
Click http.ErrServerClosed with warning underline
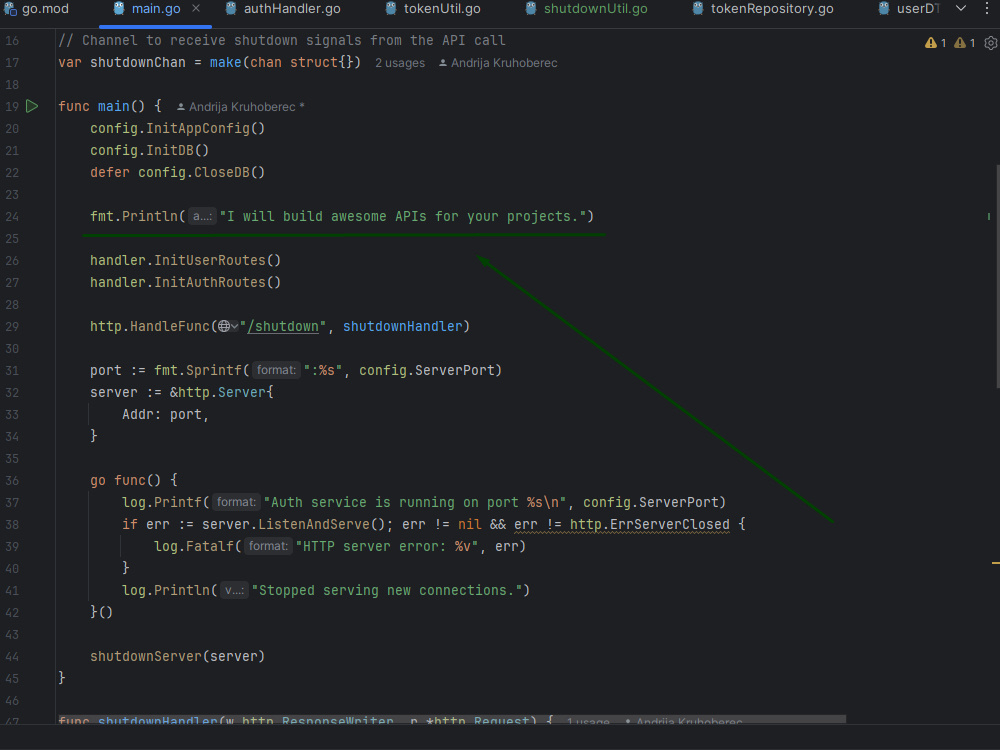tap(649, 524)
